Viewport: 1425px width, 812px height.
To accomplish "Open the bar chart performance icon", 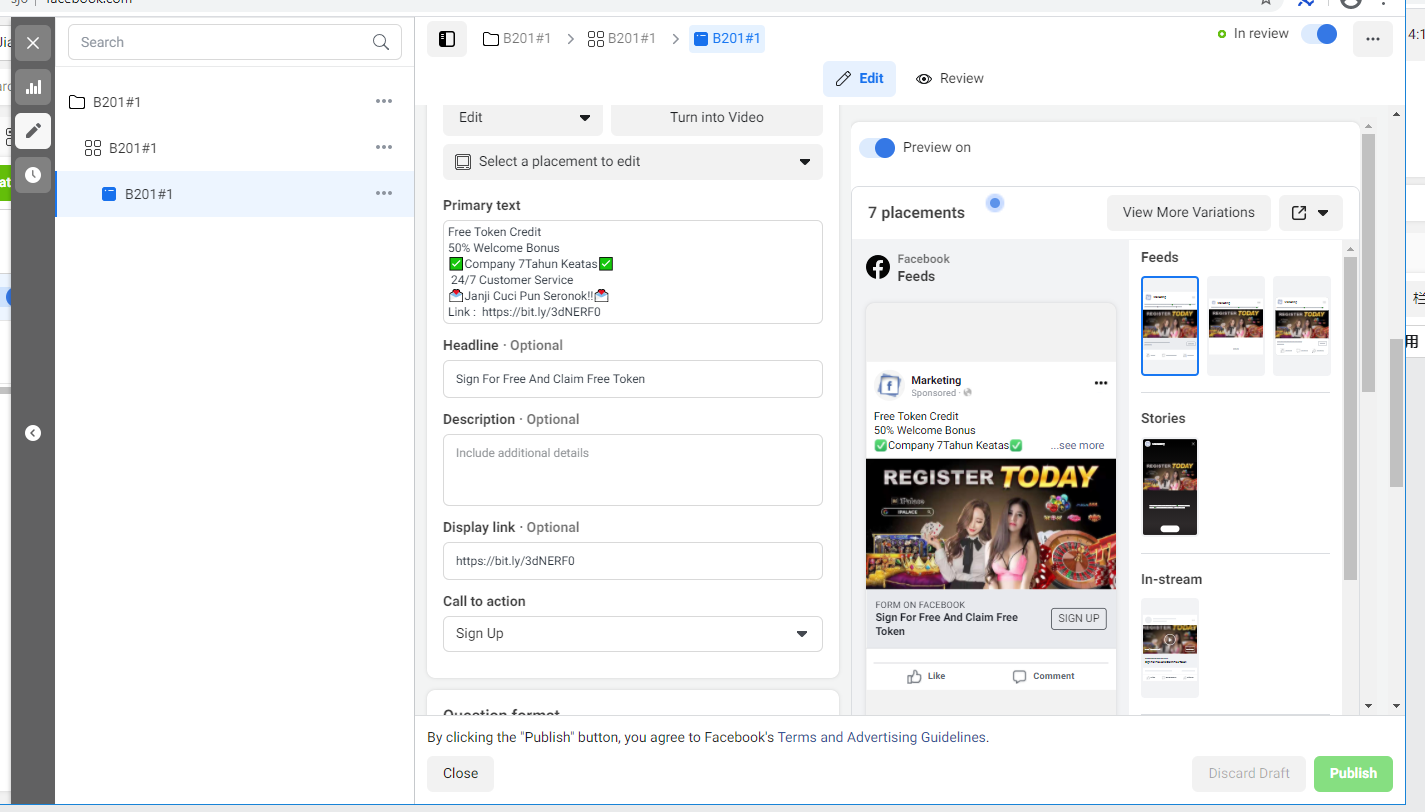I will 33,87.
